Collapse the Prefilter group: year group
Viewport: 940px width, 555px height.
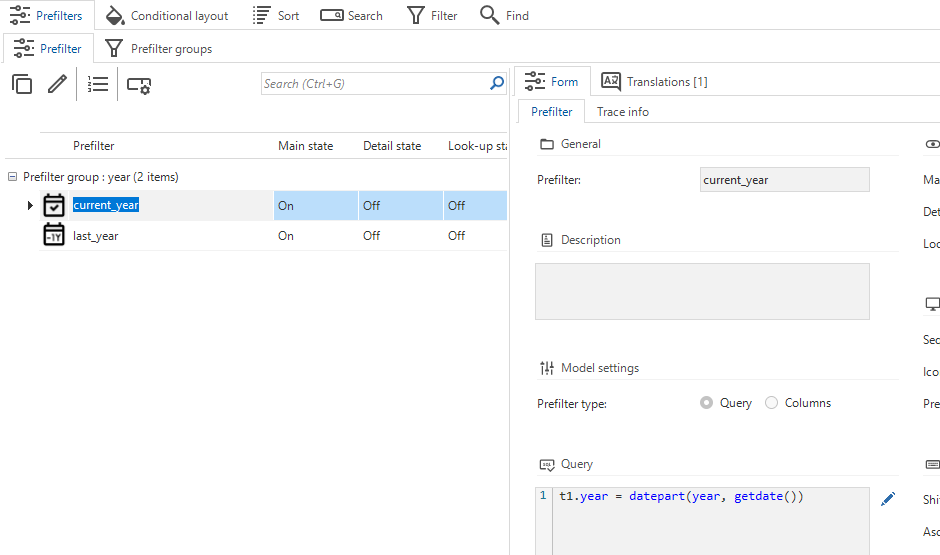(12, 177)
